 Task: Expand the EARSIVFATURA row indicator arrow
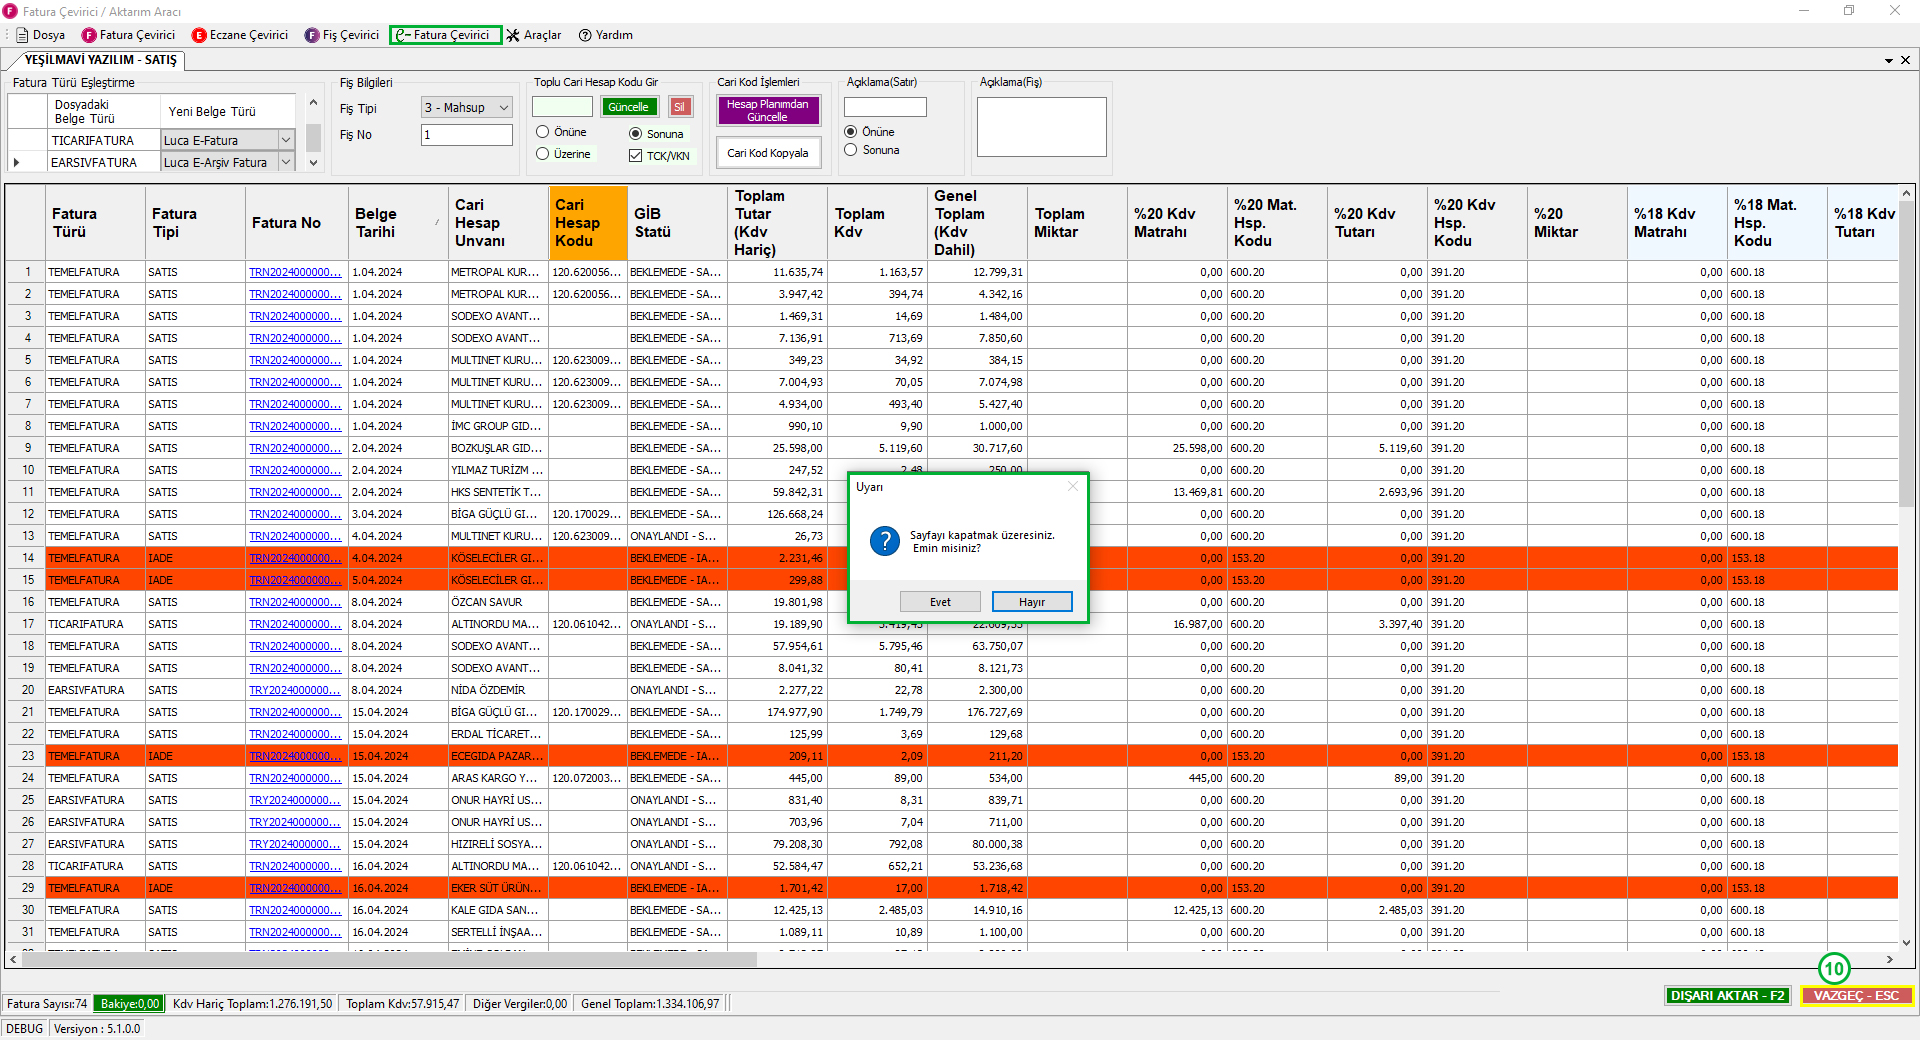16,162
